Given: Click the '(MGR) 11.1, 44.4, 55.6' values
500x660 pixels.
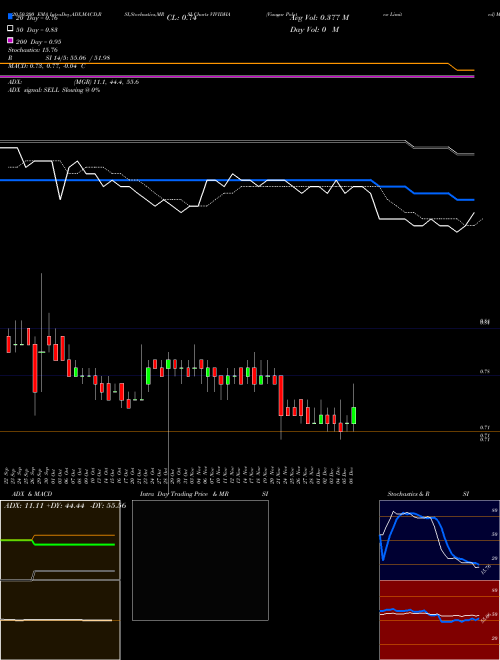Looking at the screenshot, I should click(106, 82).
